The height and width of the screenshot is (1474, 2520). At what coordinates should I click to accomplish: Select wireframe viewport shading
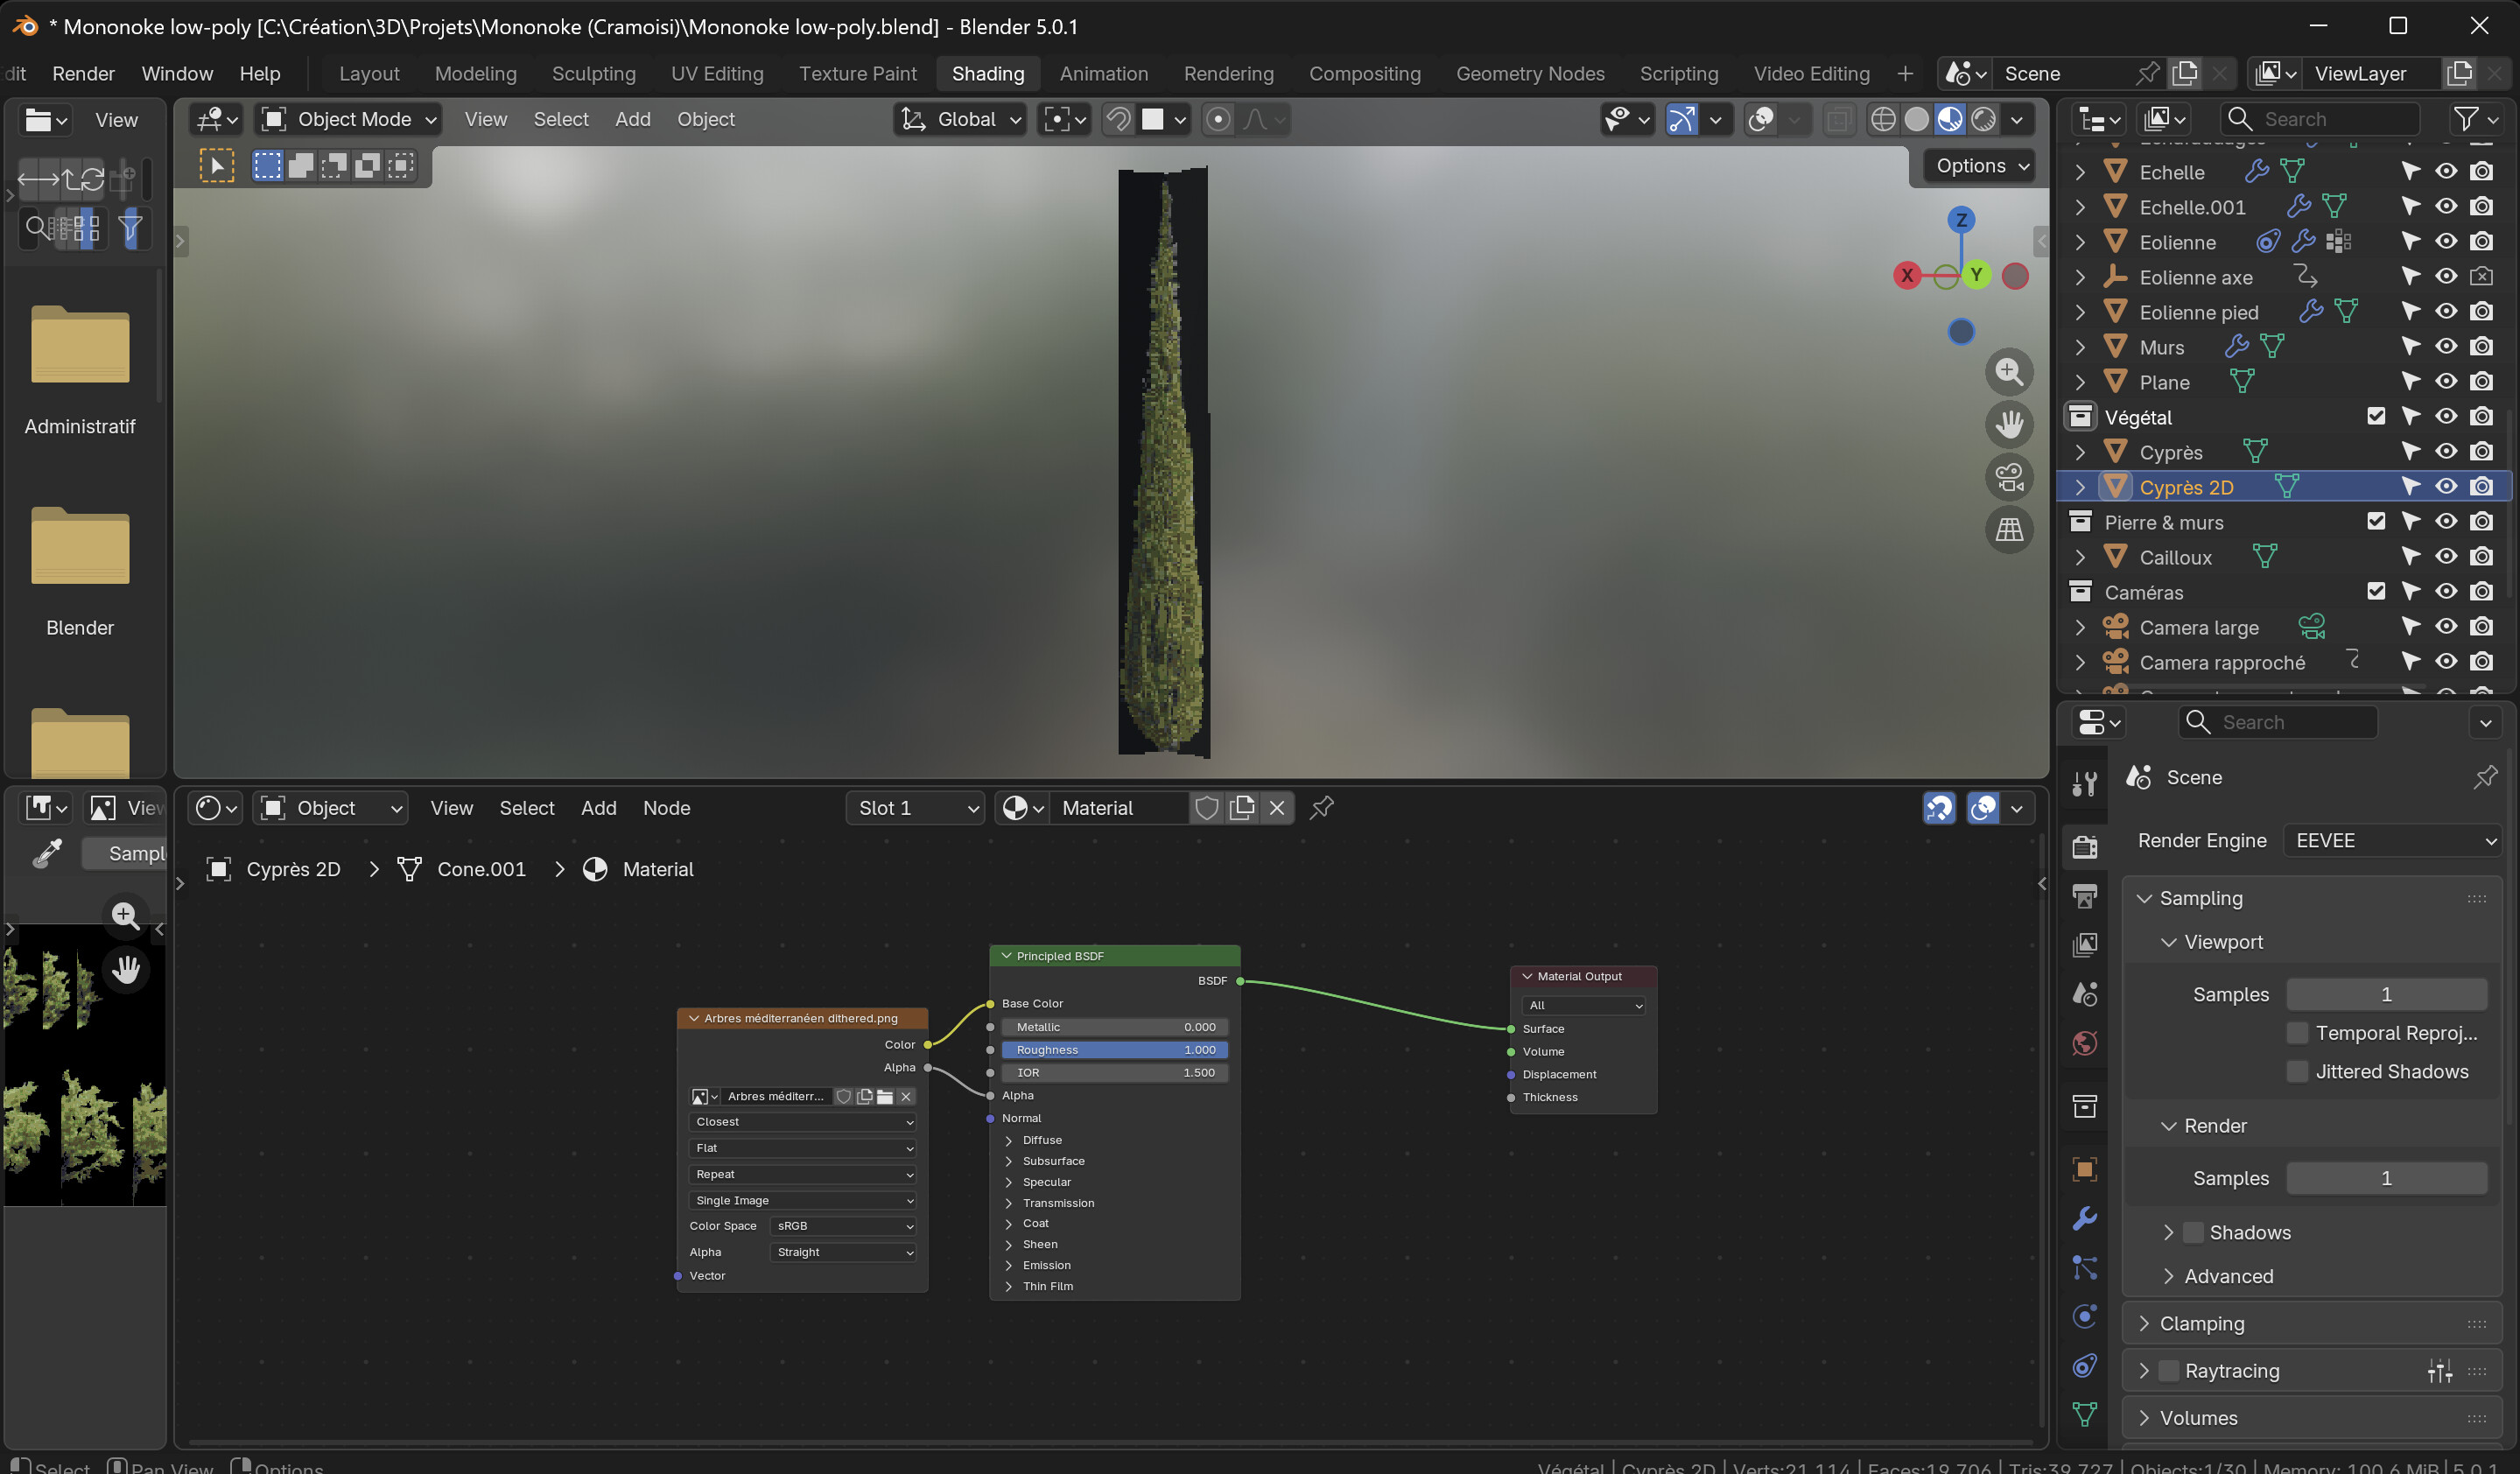(x=1883, y=119)
